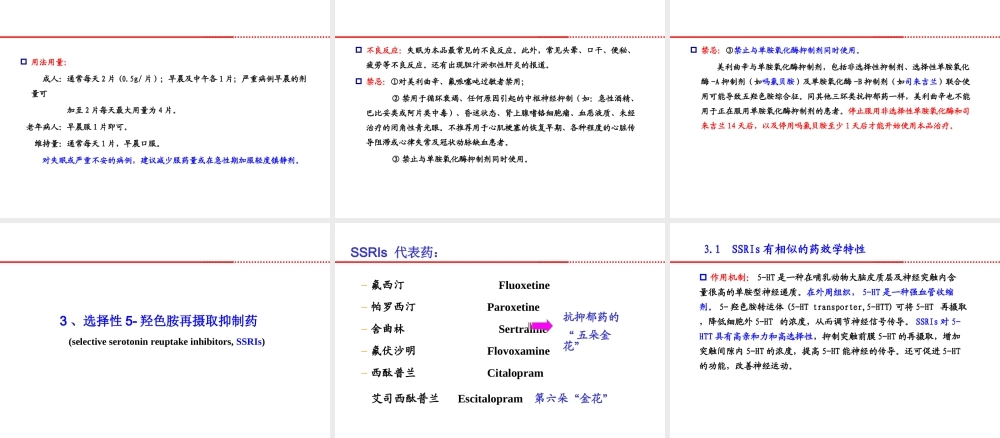Open the SSRIs 代表药 slide thumbnail
This screenshot has height=438, width=1000.
tap(500, 330)
